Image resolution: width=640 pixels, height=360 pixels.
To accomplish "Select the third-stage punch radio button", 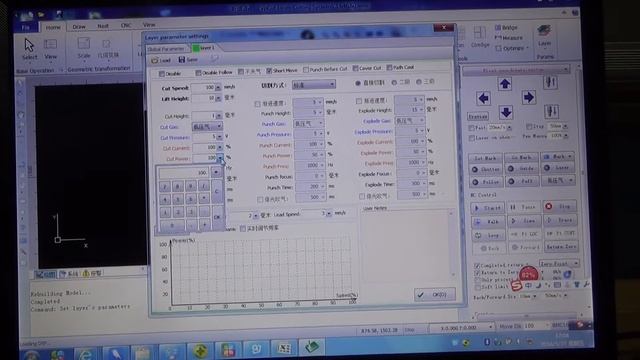I will click(419, 82).
